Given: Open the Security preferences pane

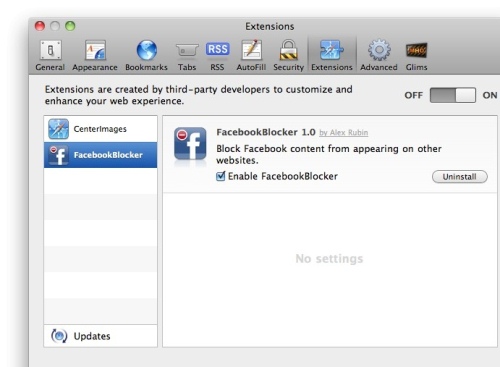Looking at the screenshot, I should coord(289,56).
